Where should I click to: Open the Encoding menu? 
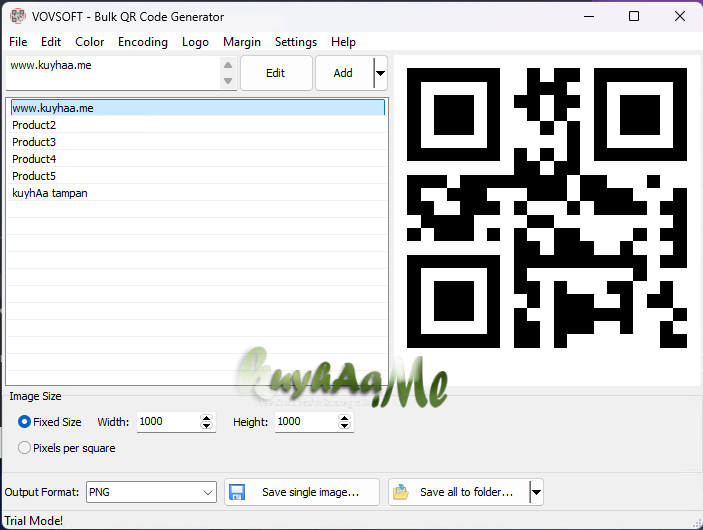(143, 42)
